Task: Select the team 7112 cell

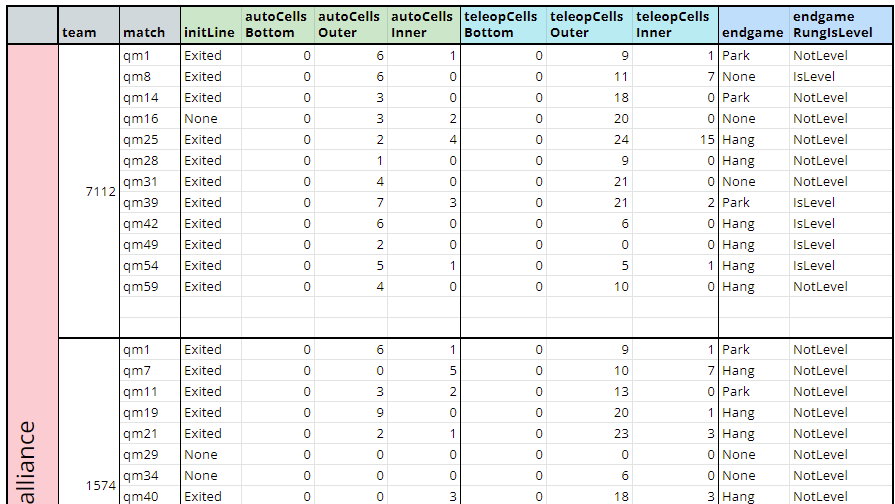Action: click(88, 191)
